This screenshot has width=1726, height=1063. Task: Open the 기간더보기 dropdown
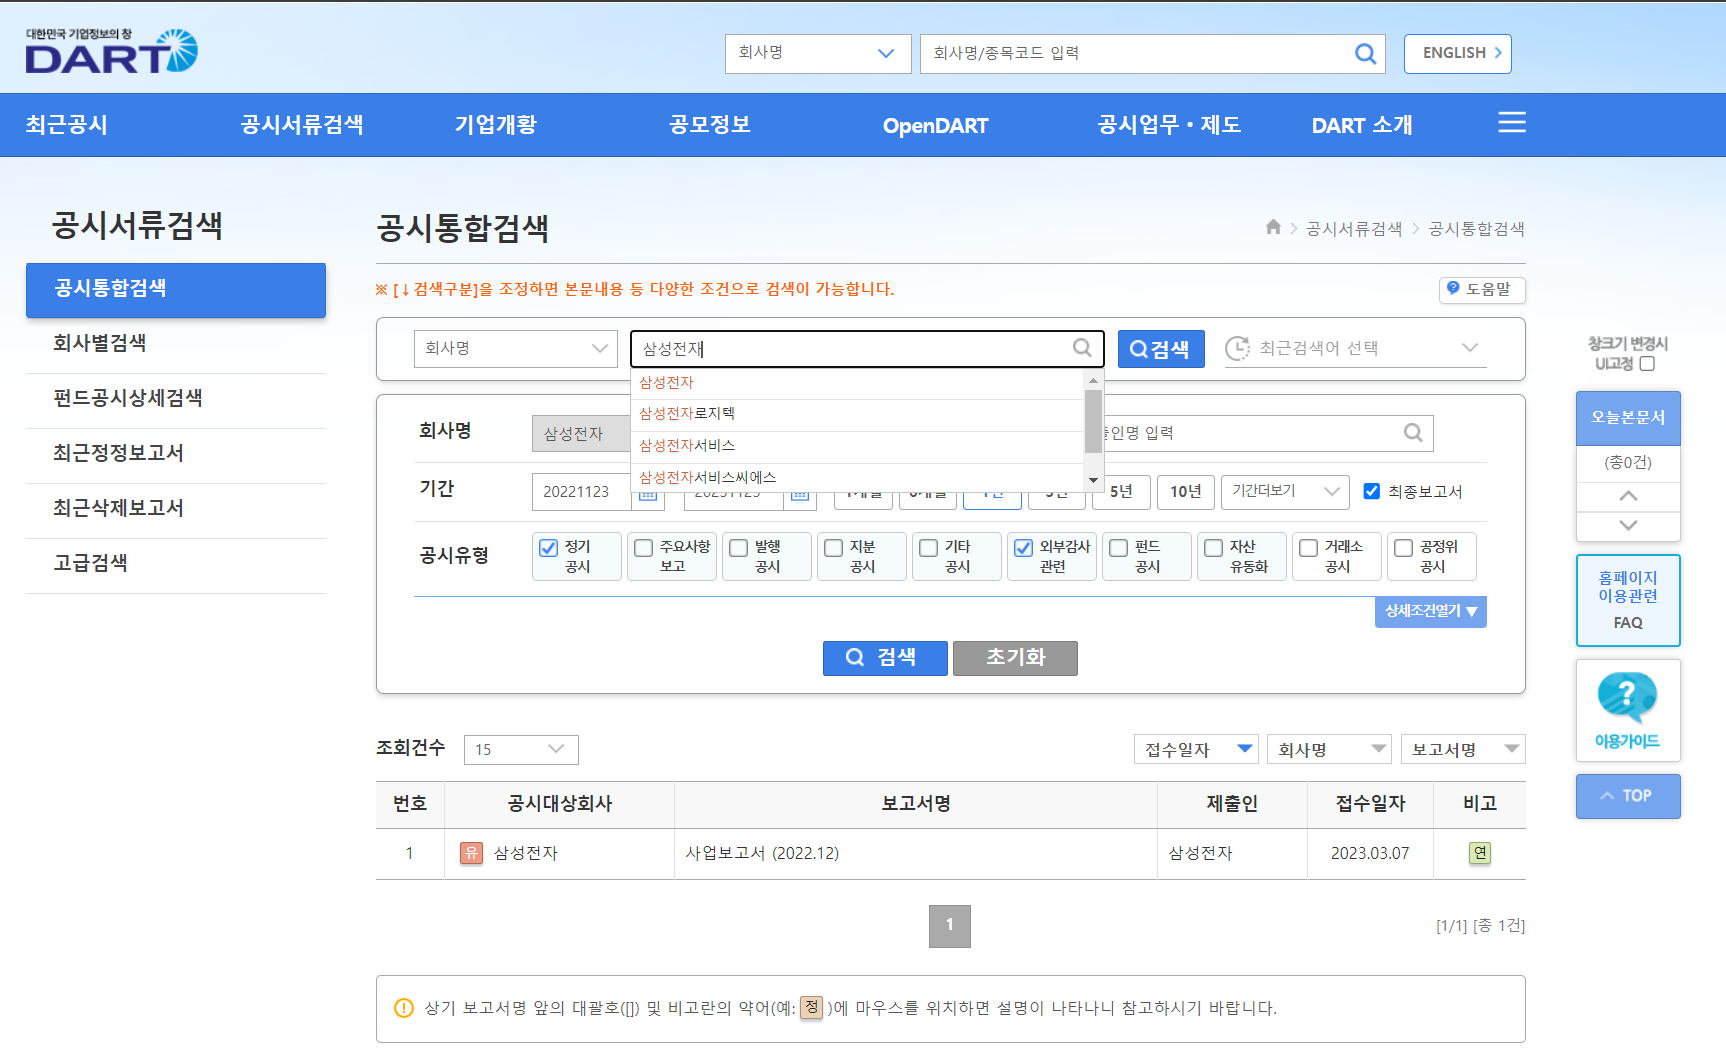1285,491
